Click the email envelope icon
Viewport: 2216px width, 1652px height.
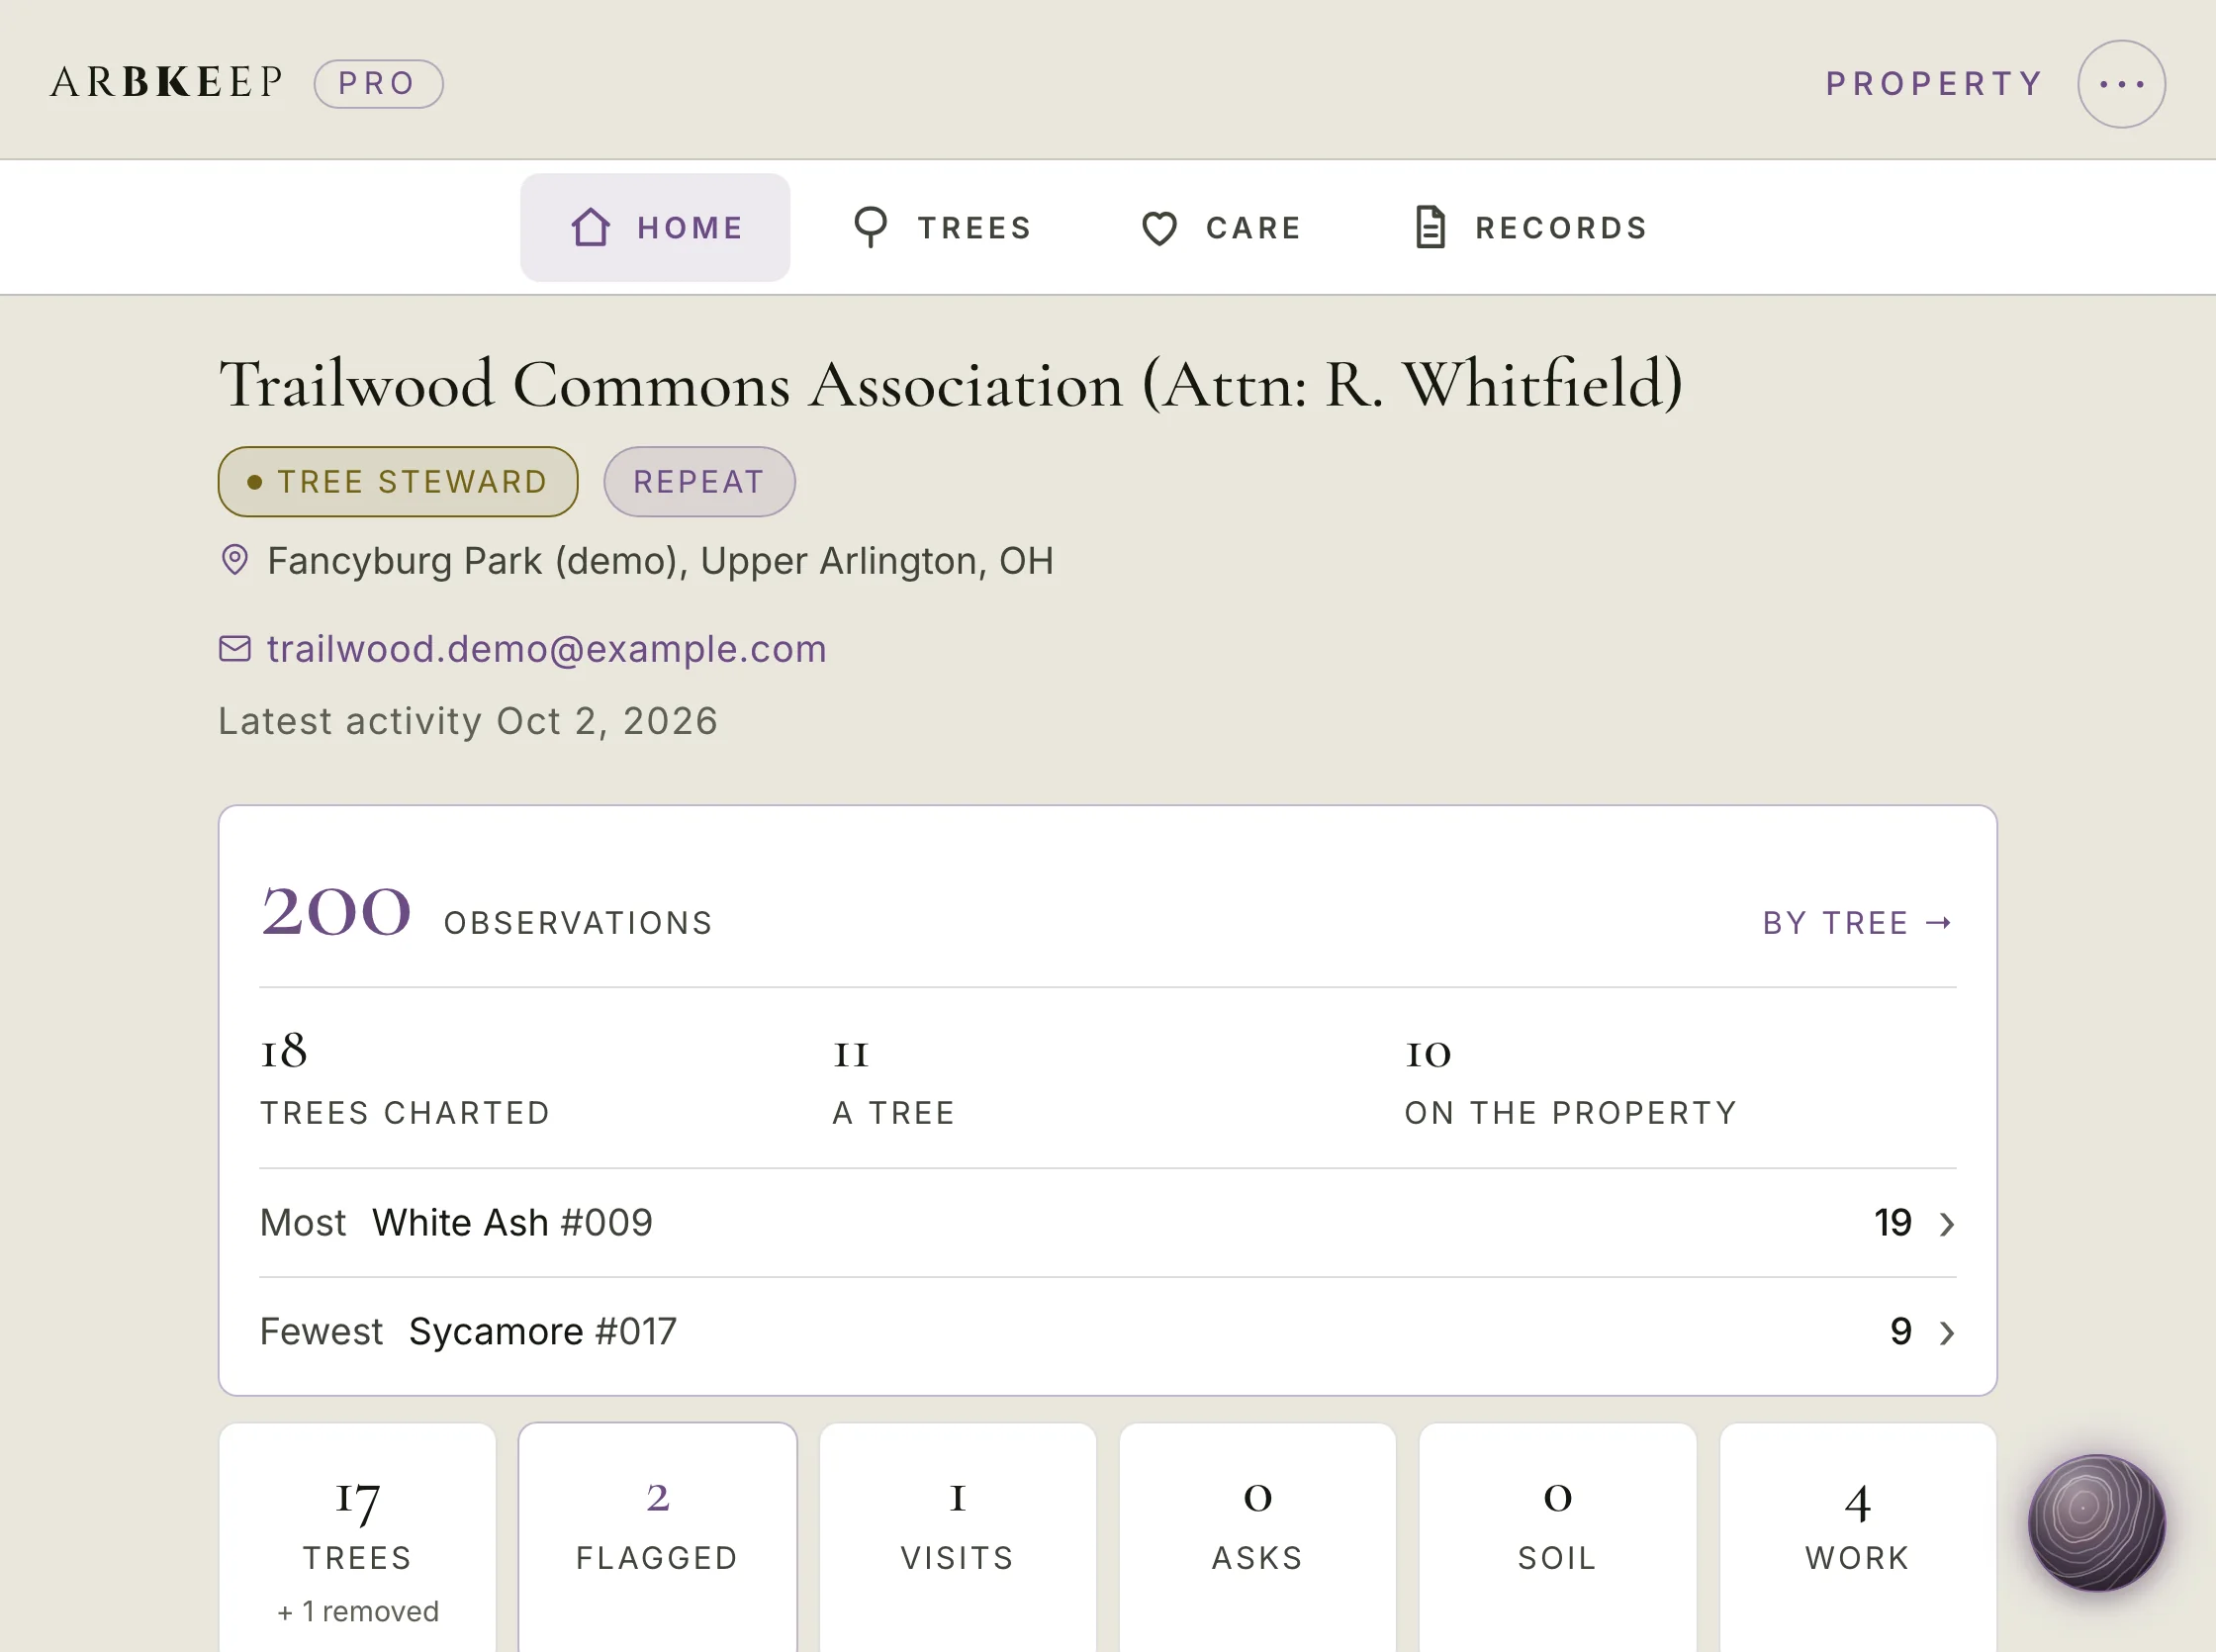point(234,649)
